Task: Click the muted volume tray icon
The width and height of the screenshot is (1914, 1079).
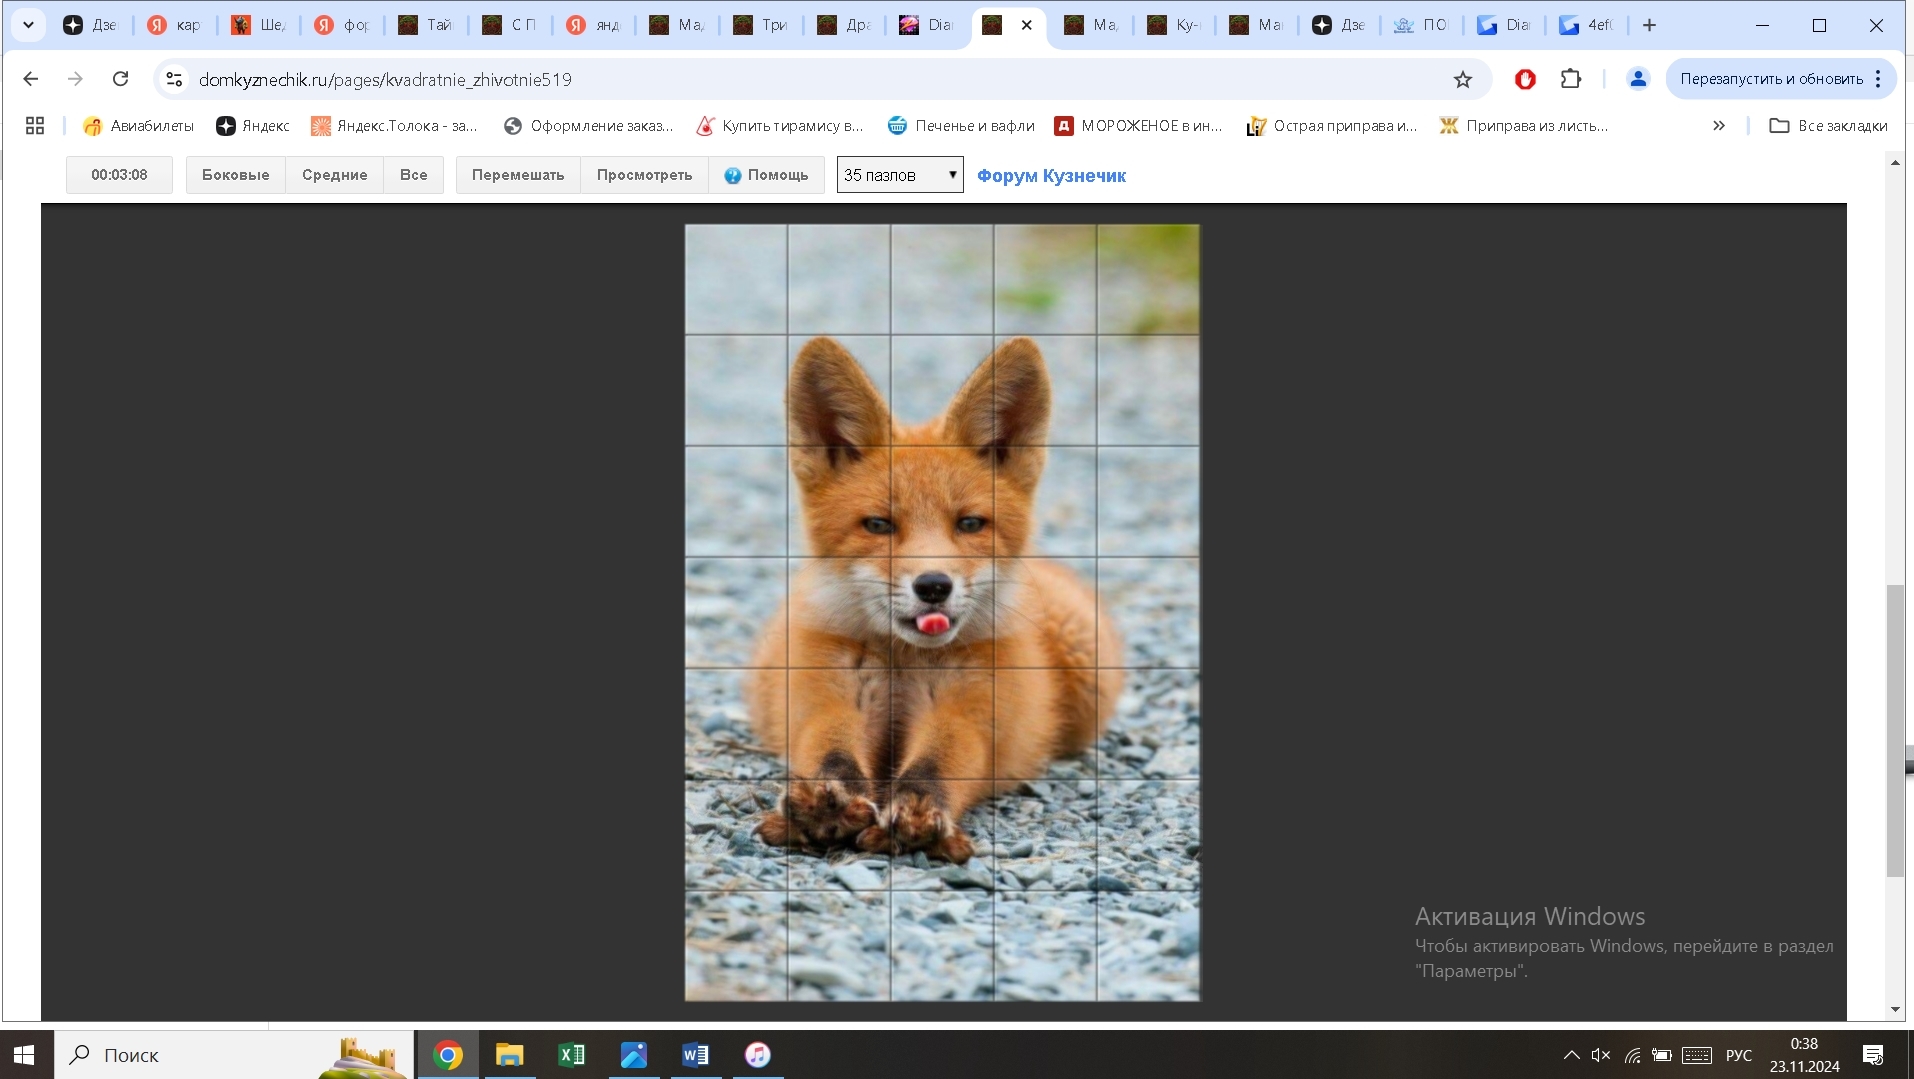Action: [x=1601, y=1055]
